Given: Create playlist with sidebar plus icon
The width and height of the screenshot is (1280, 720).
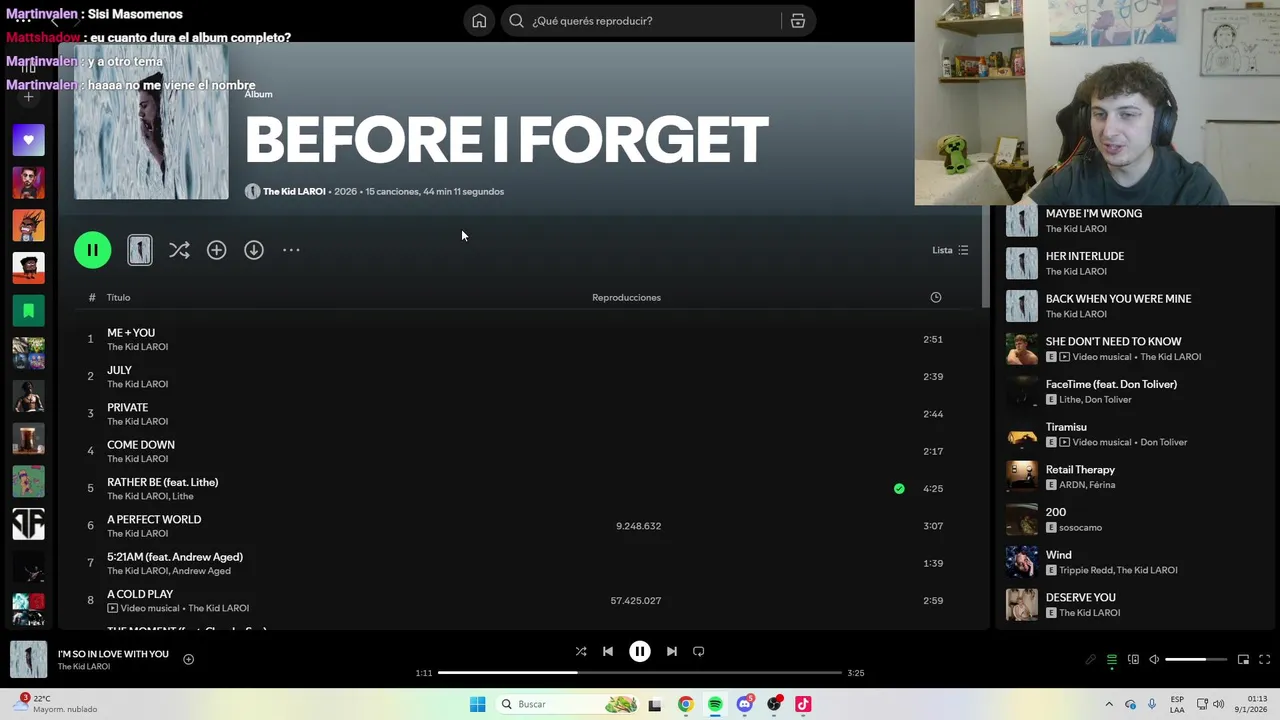Looking at the screenshot, I should [28, 97].
